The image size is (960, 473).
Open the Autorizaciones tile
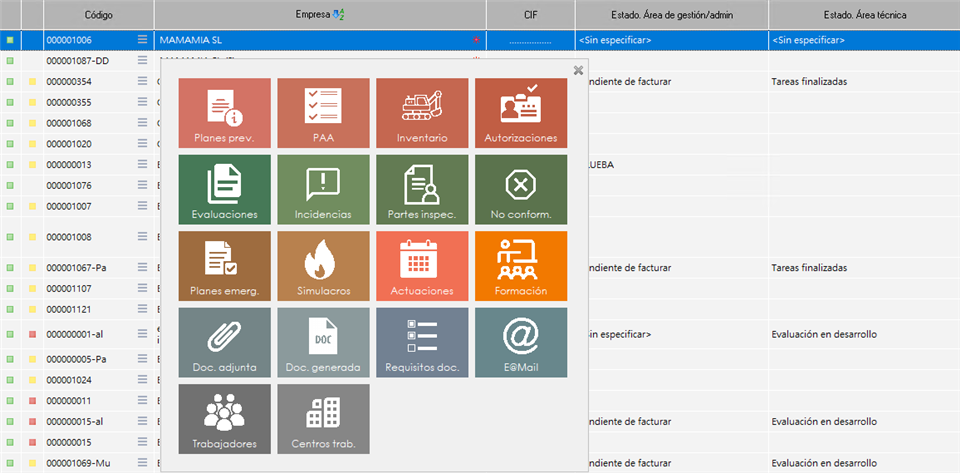520,113
